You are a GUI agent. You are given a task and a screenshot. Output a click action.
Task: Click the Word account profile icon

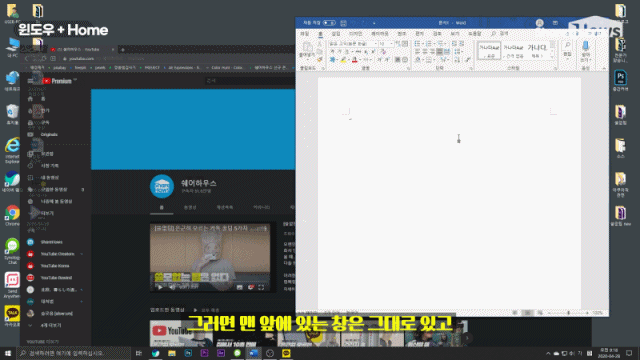pyautogui.click(x=540, y=23)
